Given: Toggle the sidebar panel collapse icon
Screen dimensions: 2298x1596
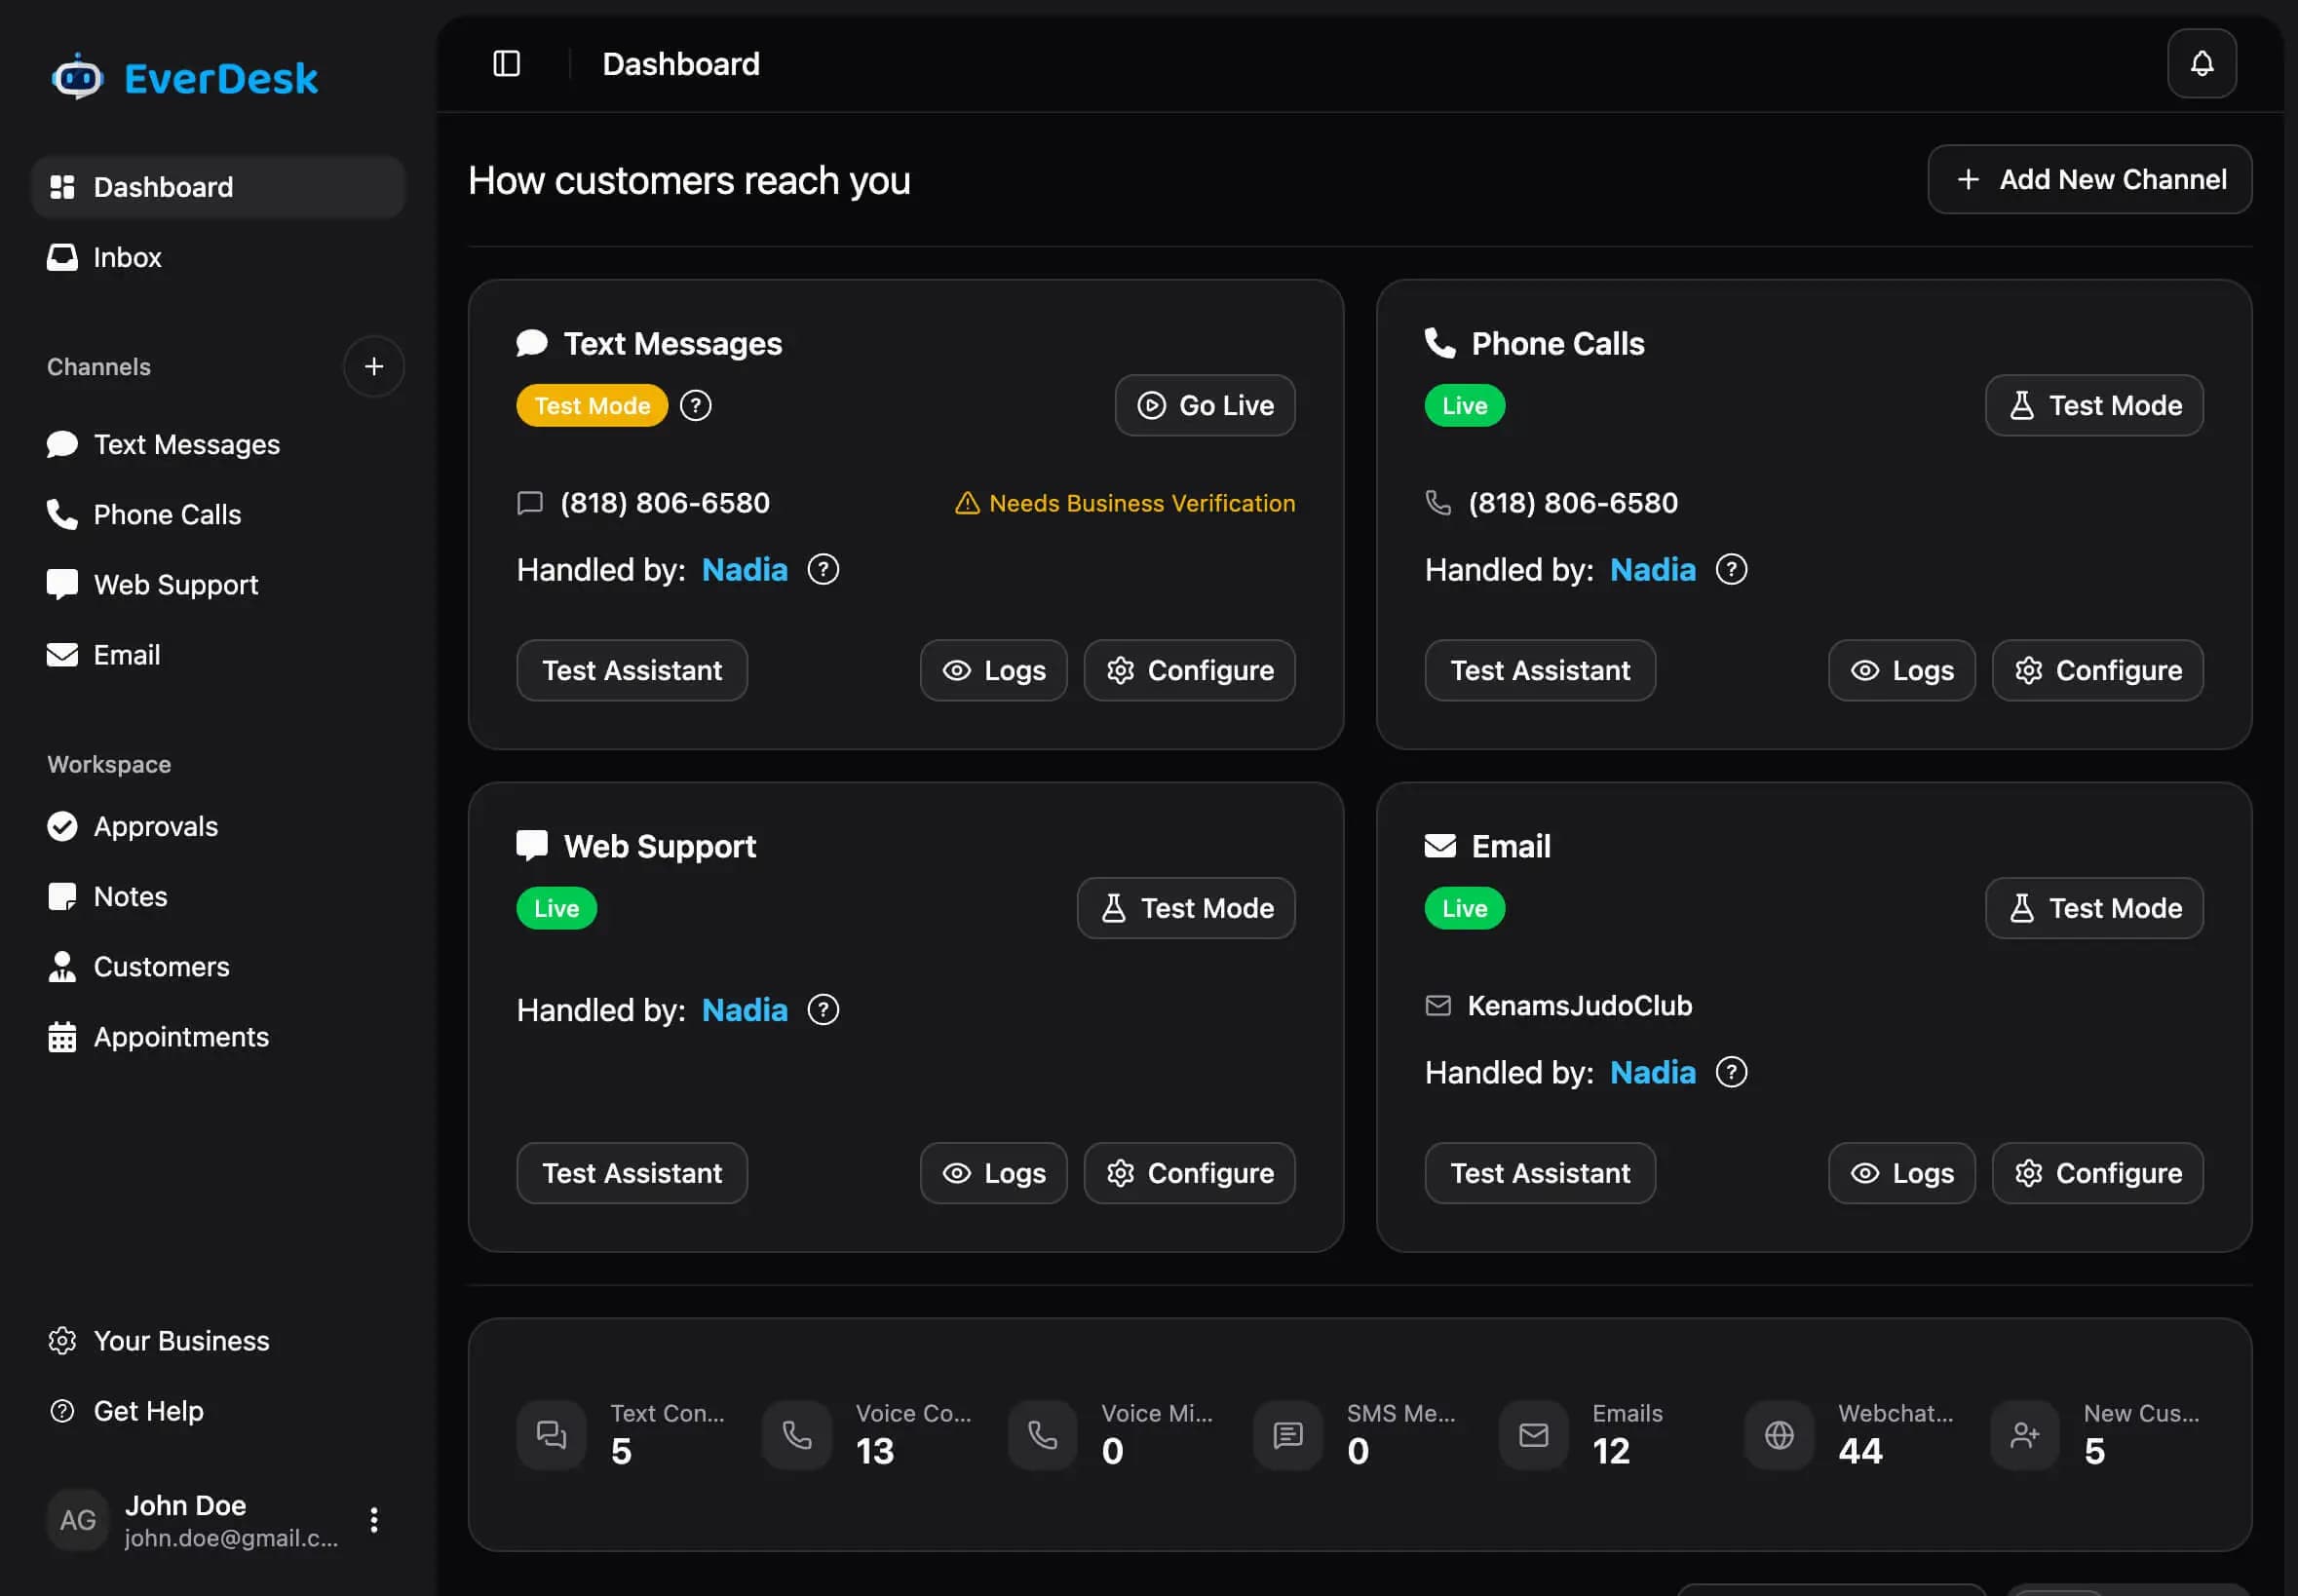Looking at the screenshot, I should click(x=506, y=63).
